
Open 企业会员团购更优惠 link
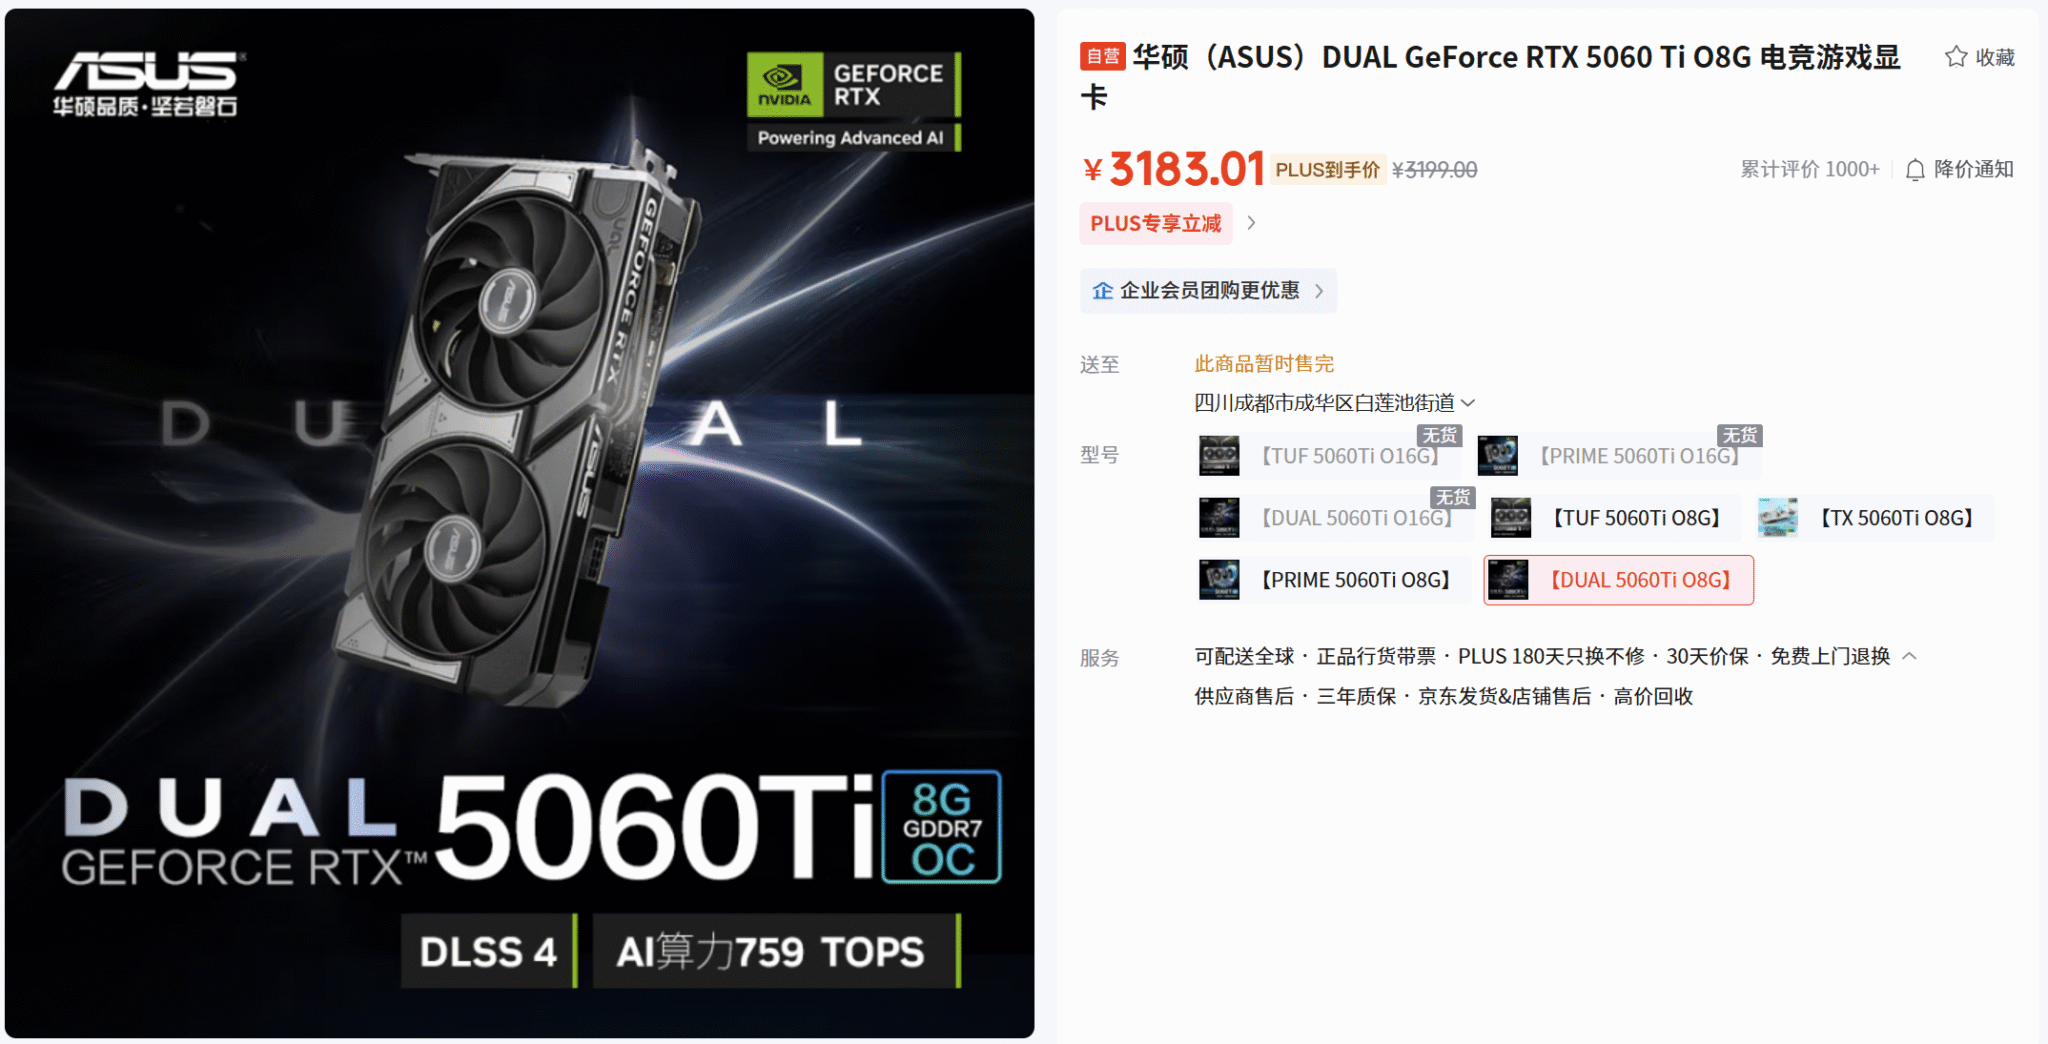point(1208,291)
